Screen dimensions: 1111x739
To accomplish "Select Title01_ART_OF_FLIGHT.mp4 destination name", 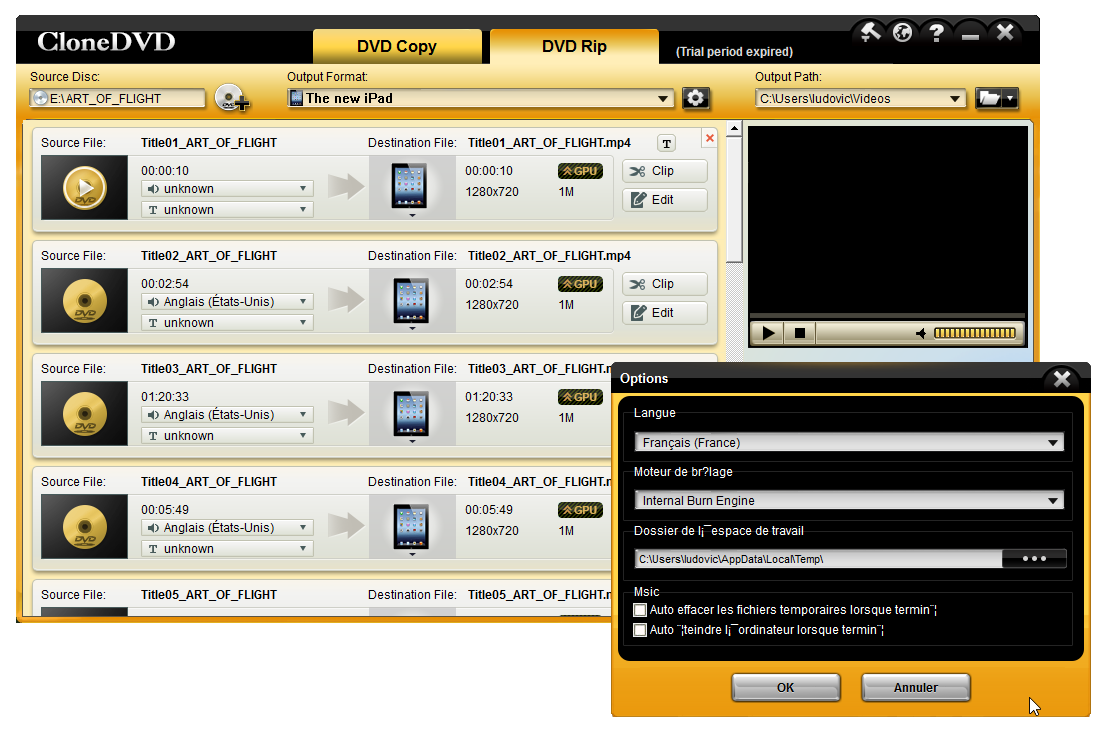I will [x=549, y=142].
